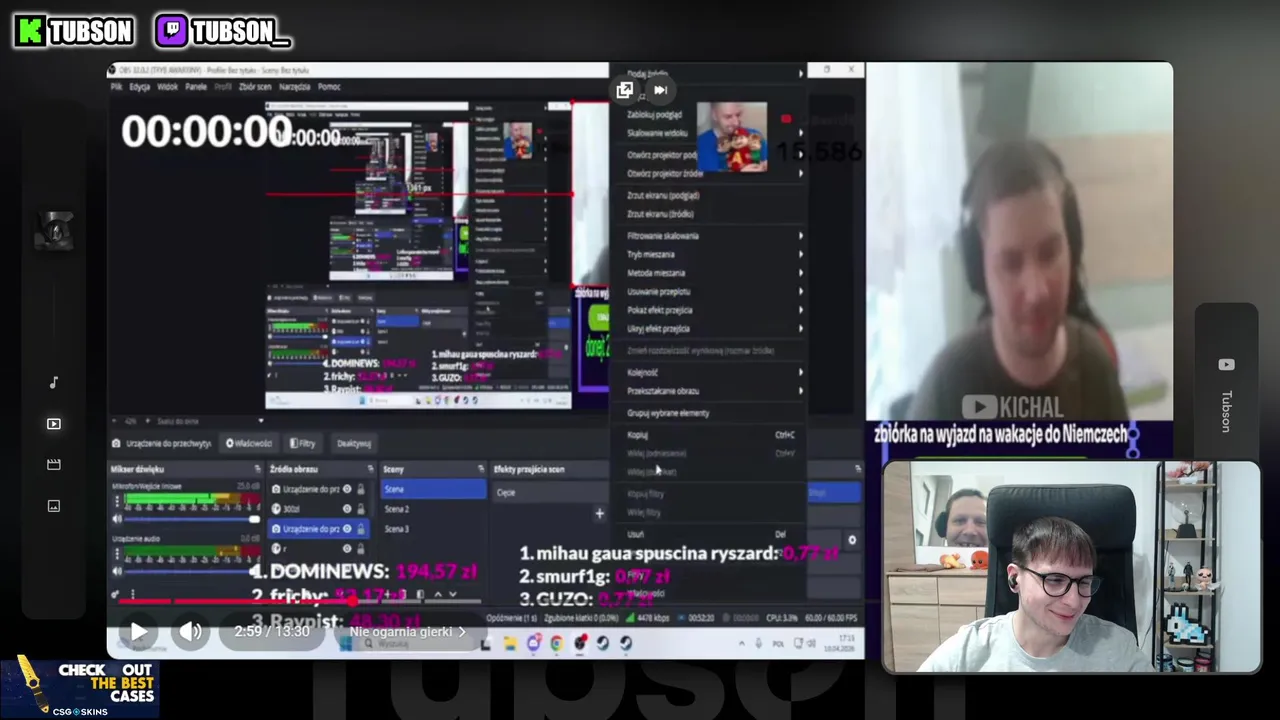1280x720 pixels.
Task: Mute video using the speaker icon
Action: [x=190, y=631]
